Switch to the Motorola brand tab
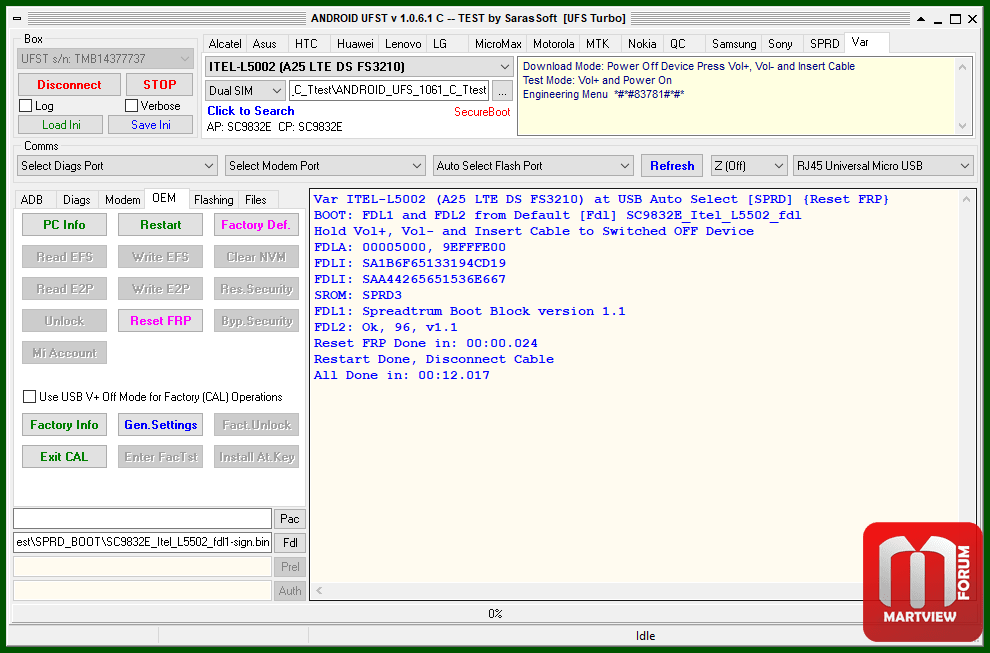This screenshot has width=990, height=653. tap(554, 44)
